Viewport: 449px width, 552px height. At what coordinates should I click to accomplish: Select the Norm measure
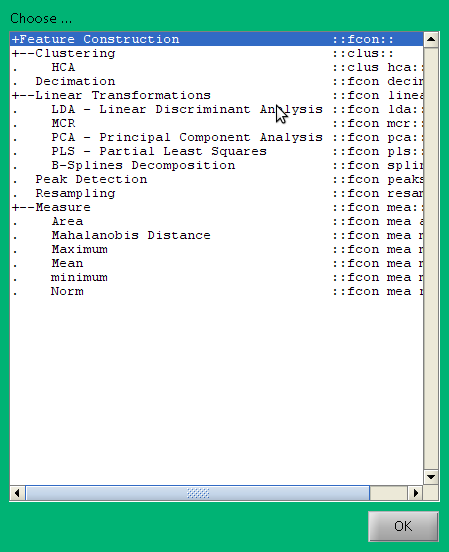(217, 291)
